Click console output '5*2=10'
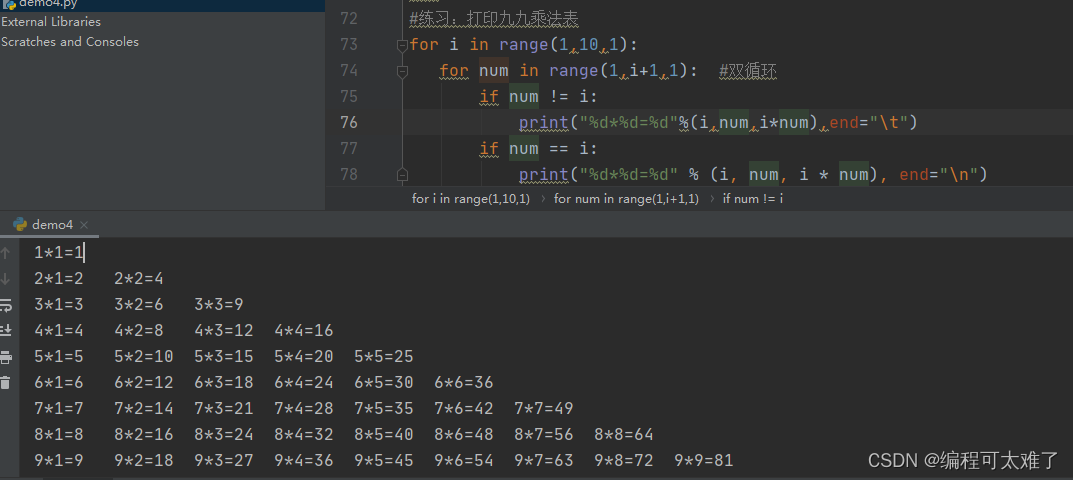This screenshot has height=480, width=1073. coord(144,357)
